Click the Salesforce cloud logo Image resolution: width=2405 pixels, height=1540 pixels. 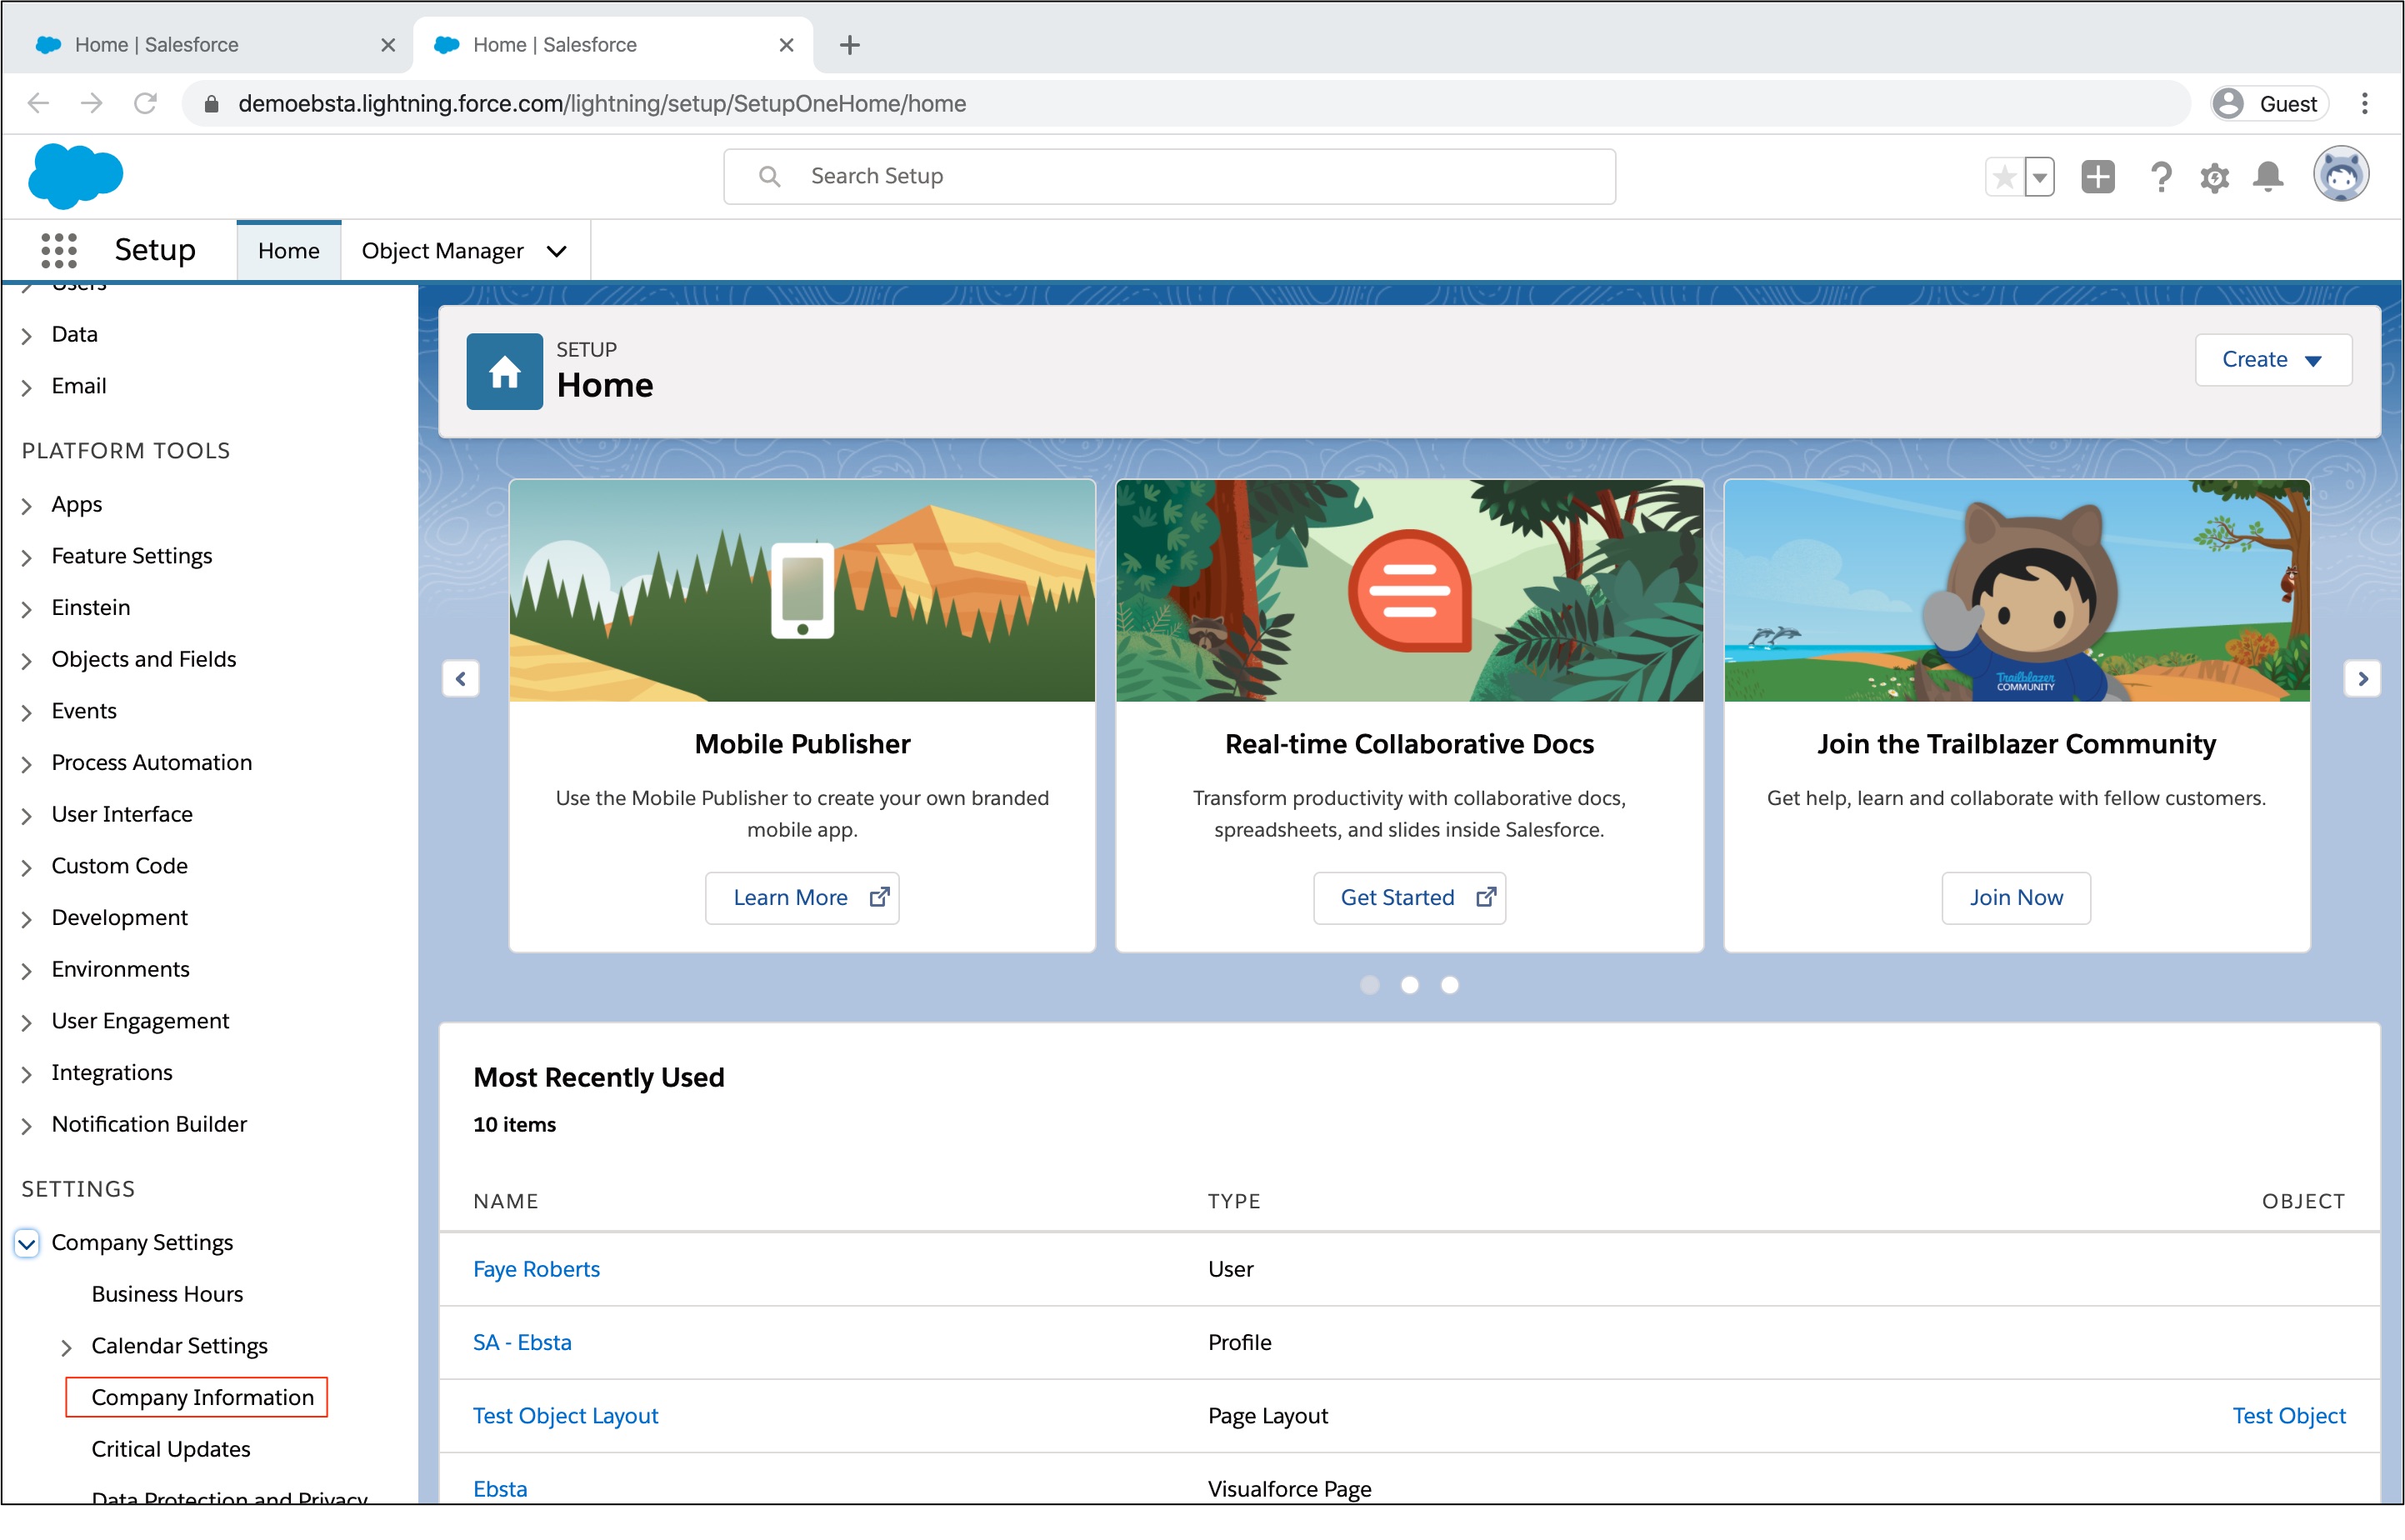[x=76, y=176]
